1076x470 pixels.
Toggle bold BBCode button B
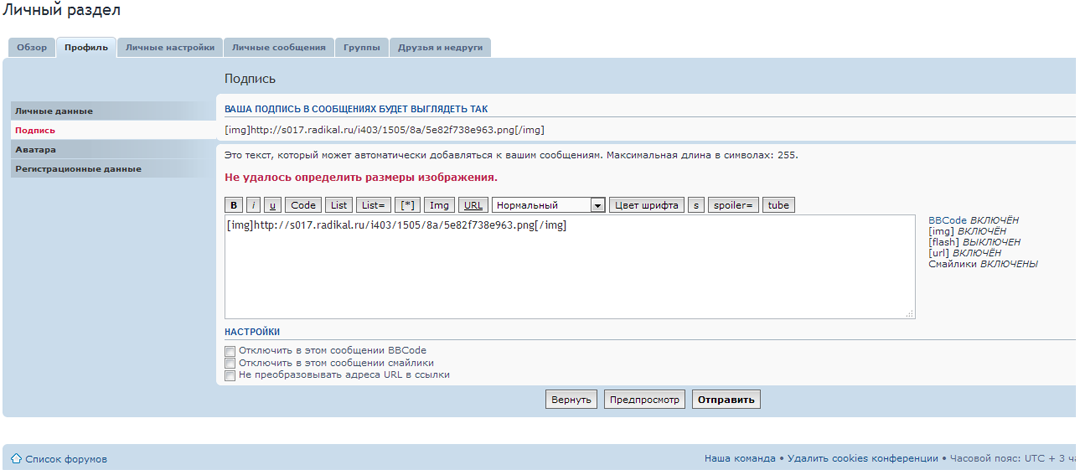pyautogui.click(x=234, y=205)
